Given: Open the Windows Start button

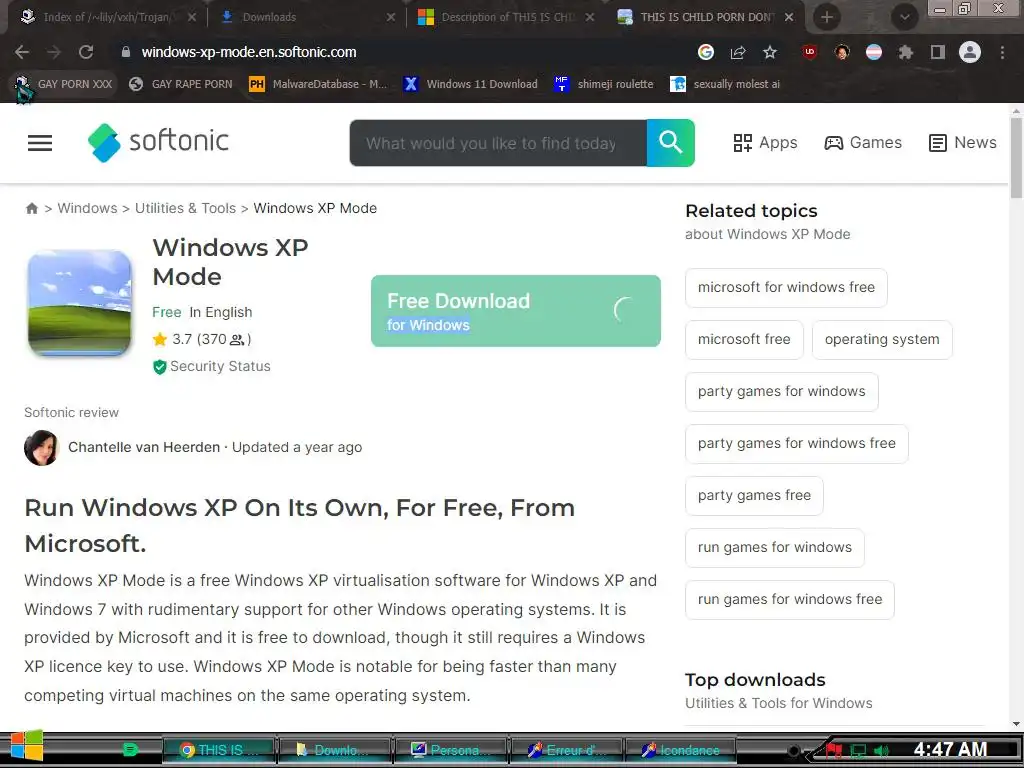Looking at the screenshot, I should click(26, 746).
